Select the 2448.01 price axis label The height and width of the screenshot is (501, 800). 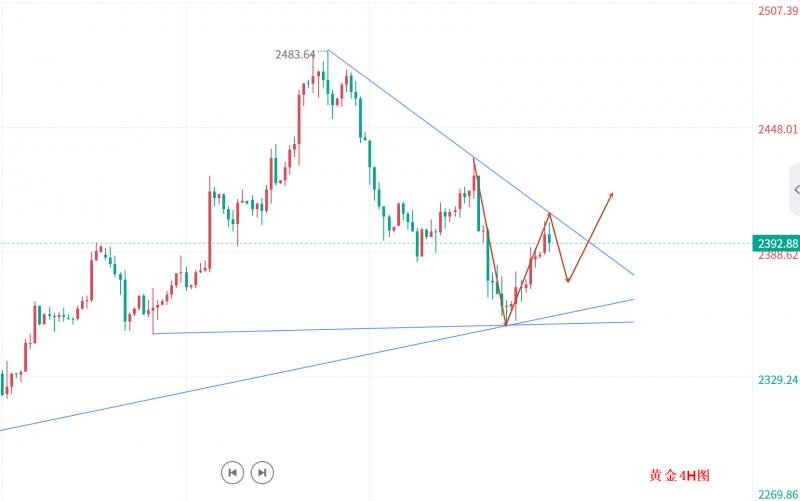[x=776, y=129]
